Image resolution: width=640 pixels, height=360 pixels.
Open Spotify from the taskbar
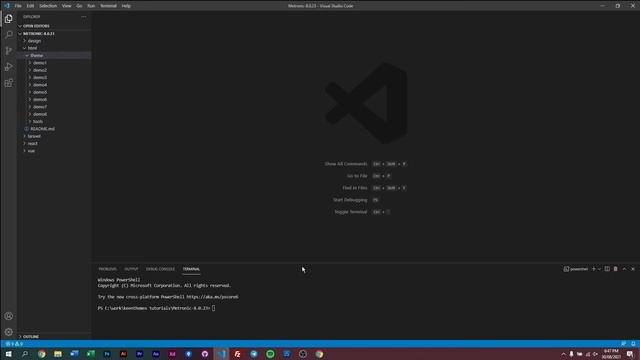coord(270,354)
